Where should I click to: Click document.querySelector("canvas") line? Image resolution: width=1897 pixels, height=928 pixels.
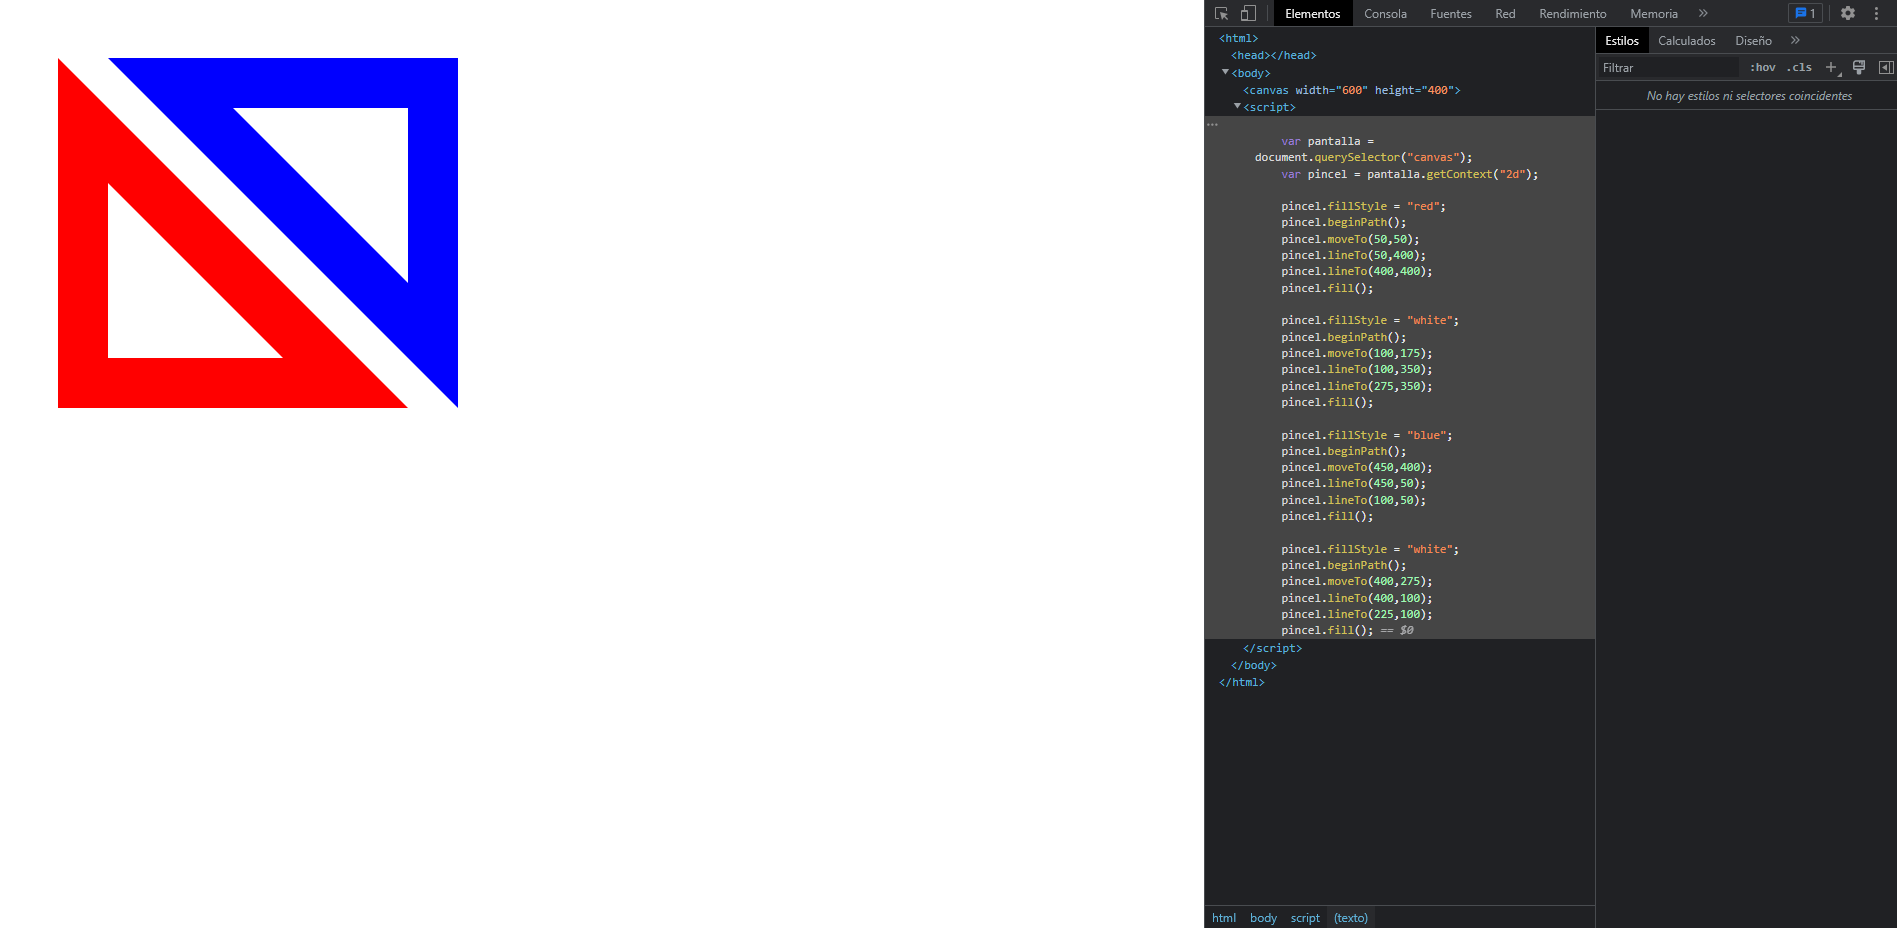(1363, 157)
